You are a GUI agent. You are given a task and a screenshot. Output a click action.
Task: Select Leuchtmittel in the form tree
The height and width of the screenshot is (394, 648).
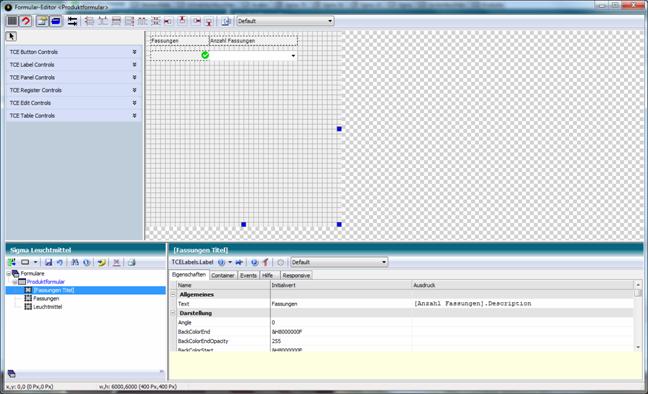pyautogui.click(x=48, y=307)
